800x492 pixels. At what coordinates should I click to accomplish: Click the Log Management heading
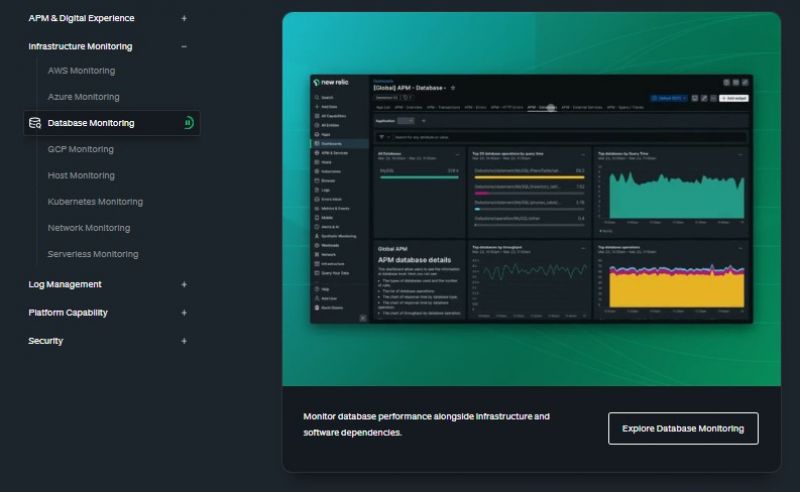65,284
